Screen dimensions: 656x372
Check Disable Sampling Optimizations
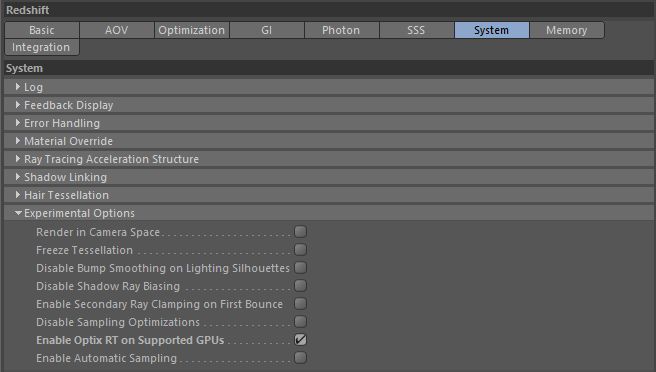pyautogui.click(x=300, y=321)
